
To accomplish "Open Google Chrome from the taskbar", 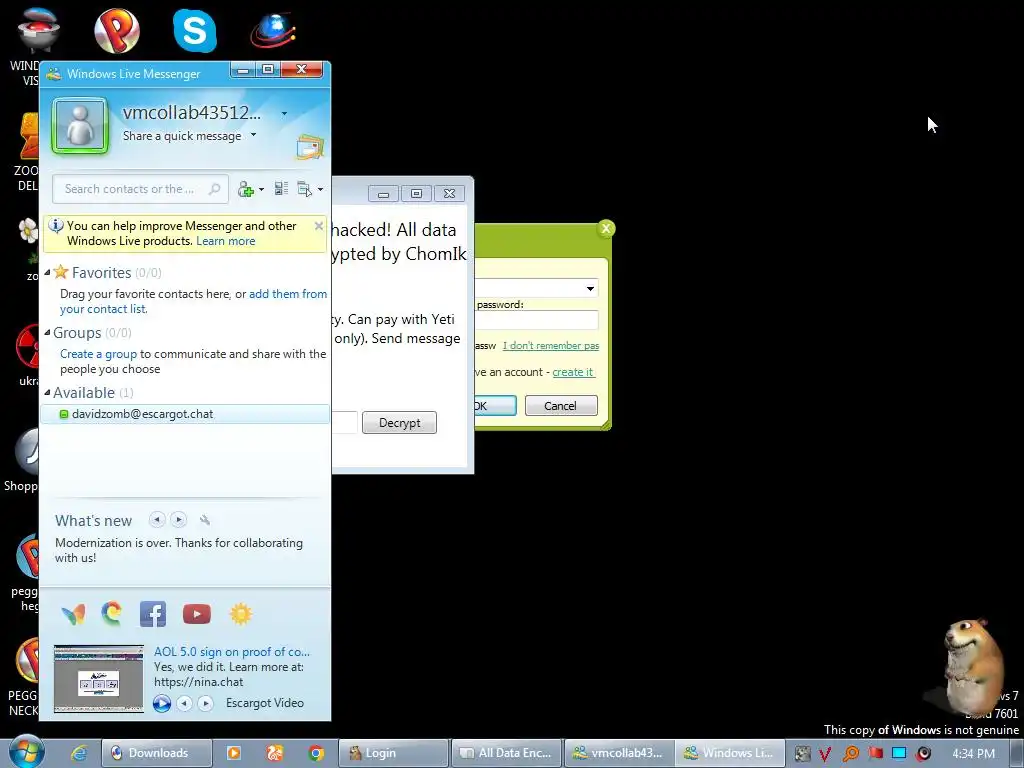I will click(x=316, y=753).
